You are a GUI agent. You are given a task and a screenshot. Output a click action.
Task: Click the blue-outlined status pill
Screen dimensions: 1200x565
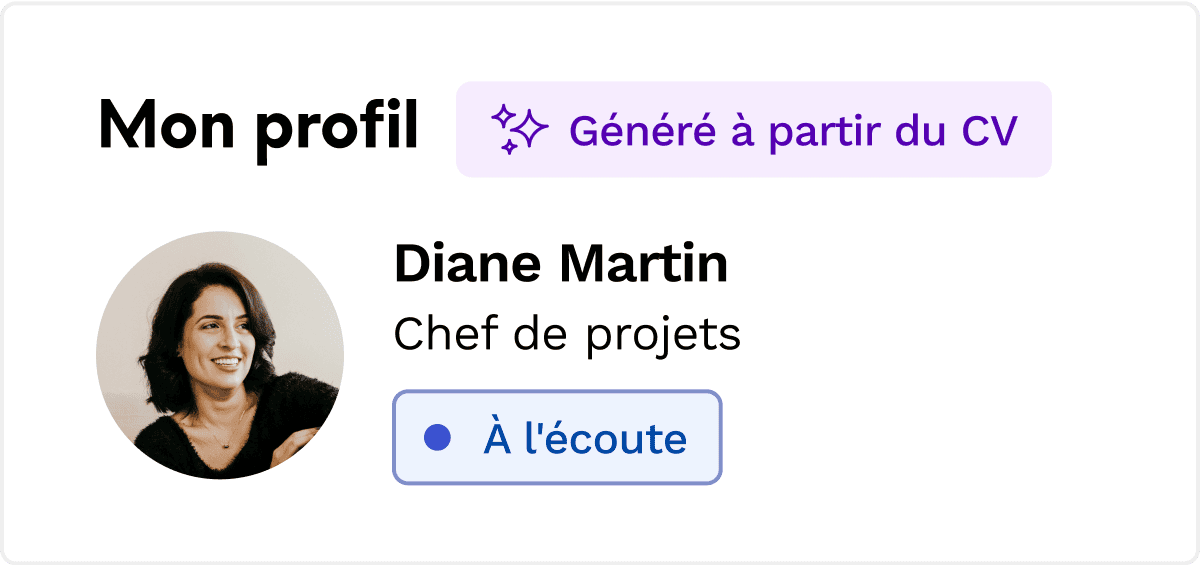557,438
